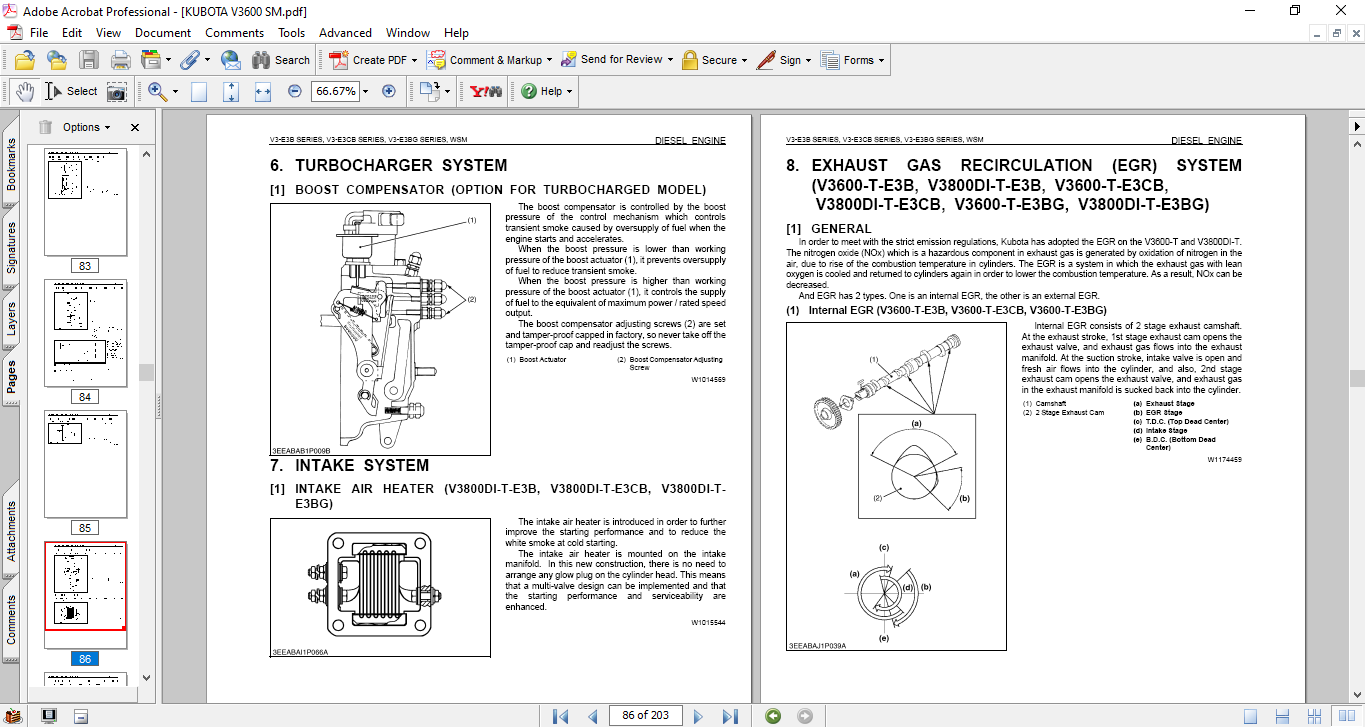Select the Hand tool

[x=24, y=91]
